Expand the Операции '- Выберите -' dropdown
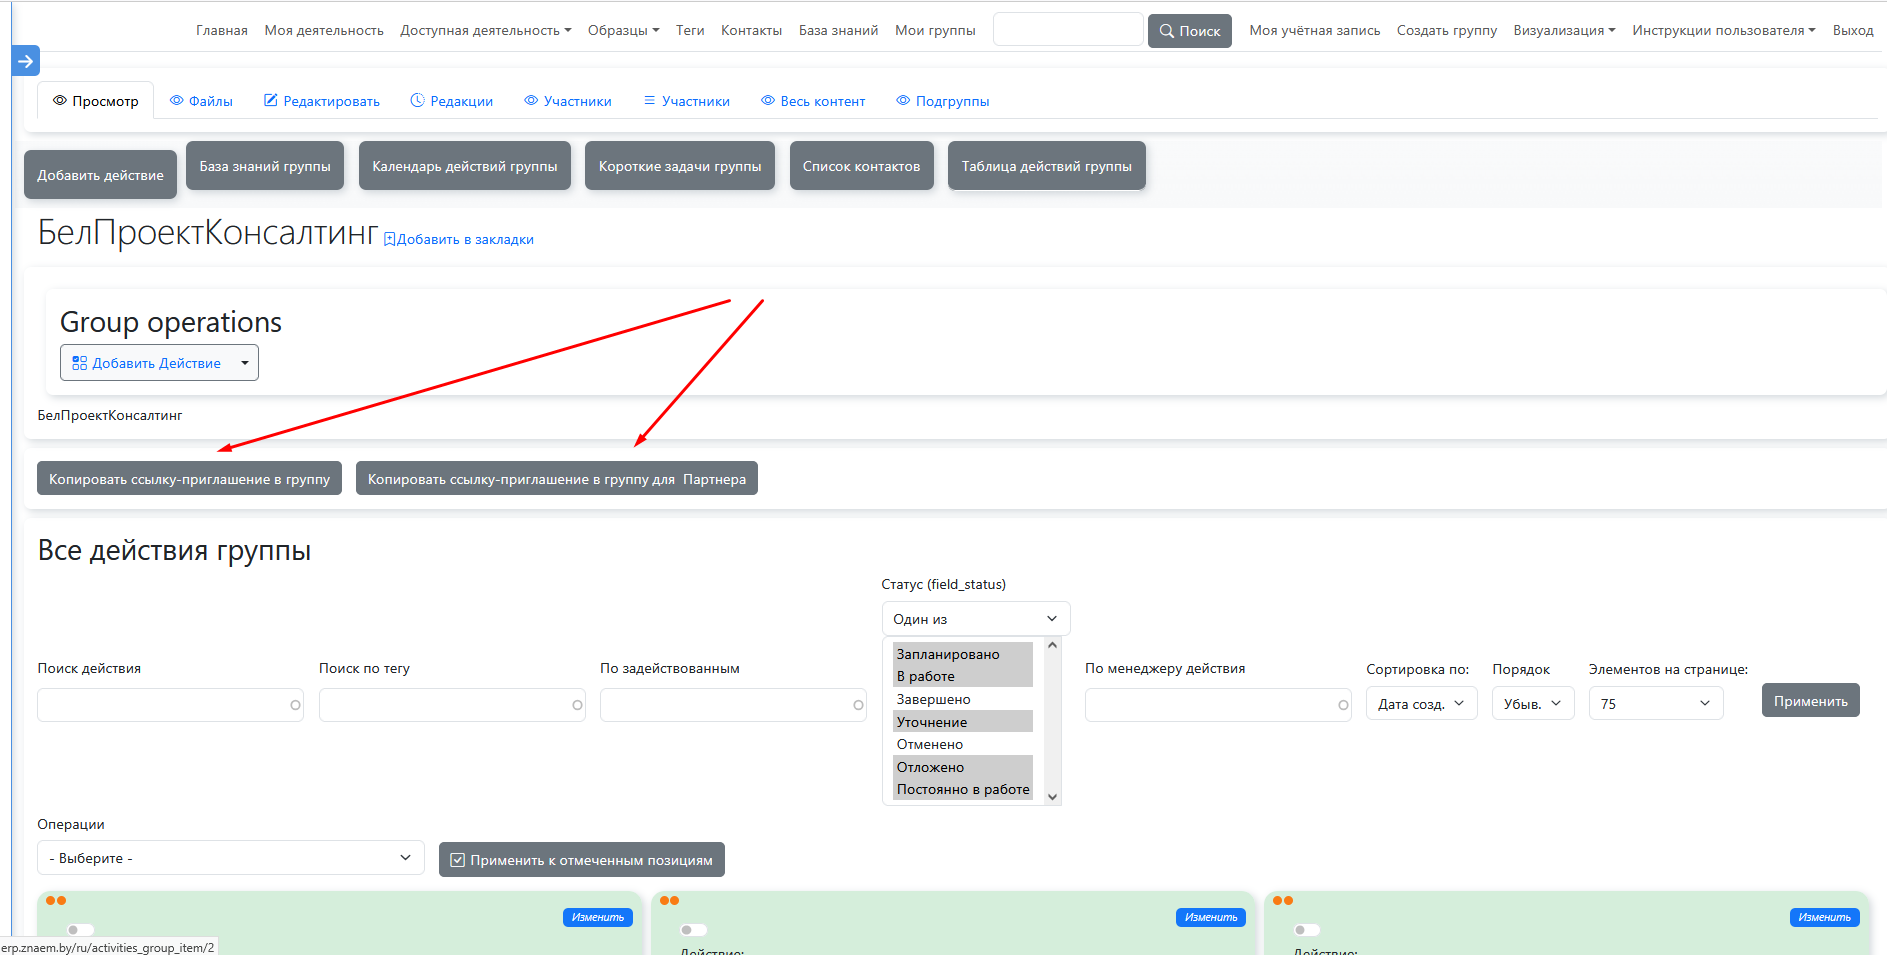The image size is (1887, 955). point(230,858)
